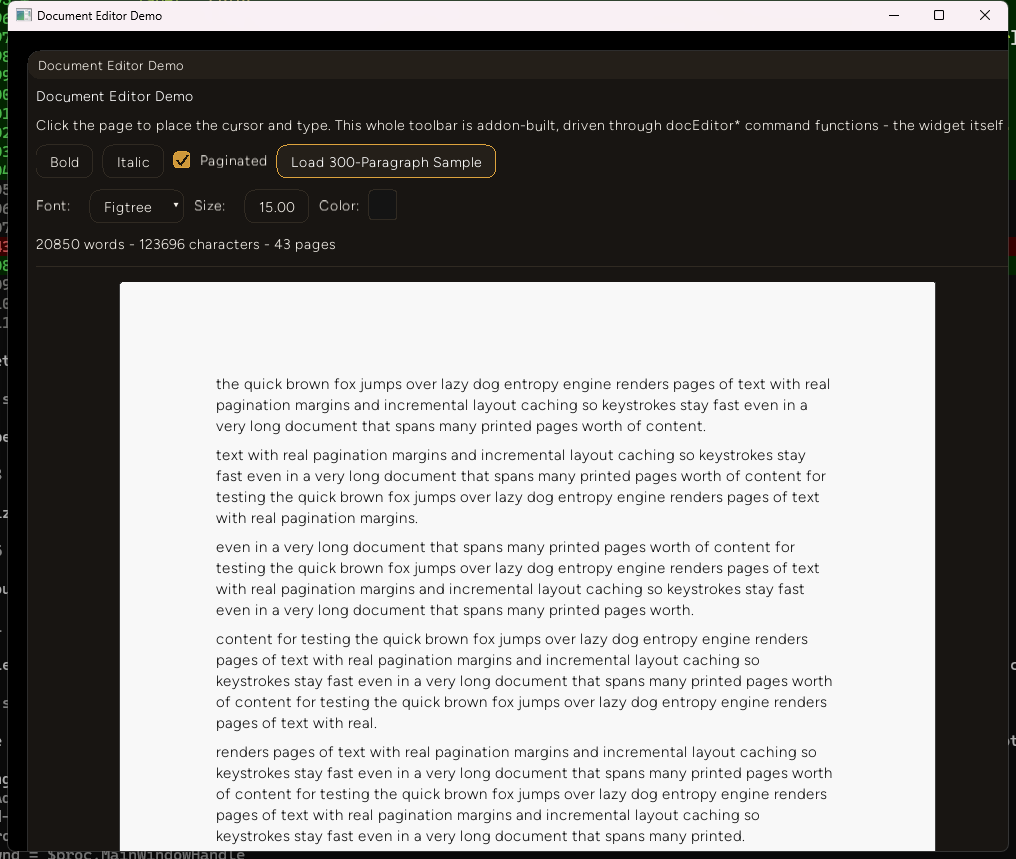Image resolution: width=1016 pixels, height=859 pixels.
Task: Maximize the Document Editor Demo window
Action: tap(939, 15)
